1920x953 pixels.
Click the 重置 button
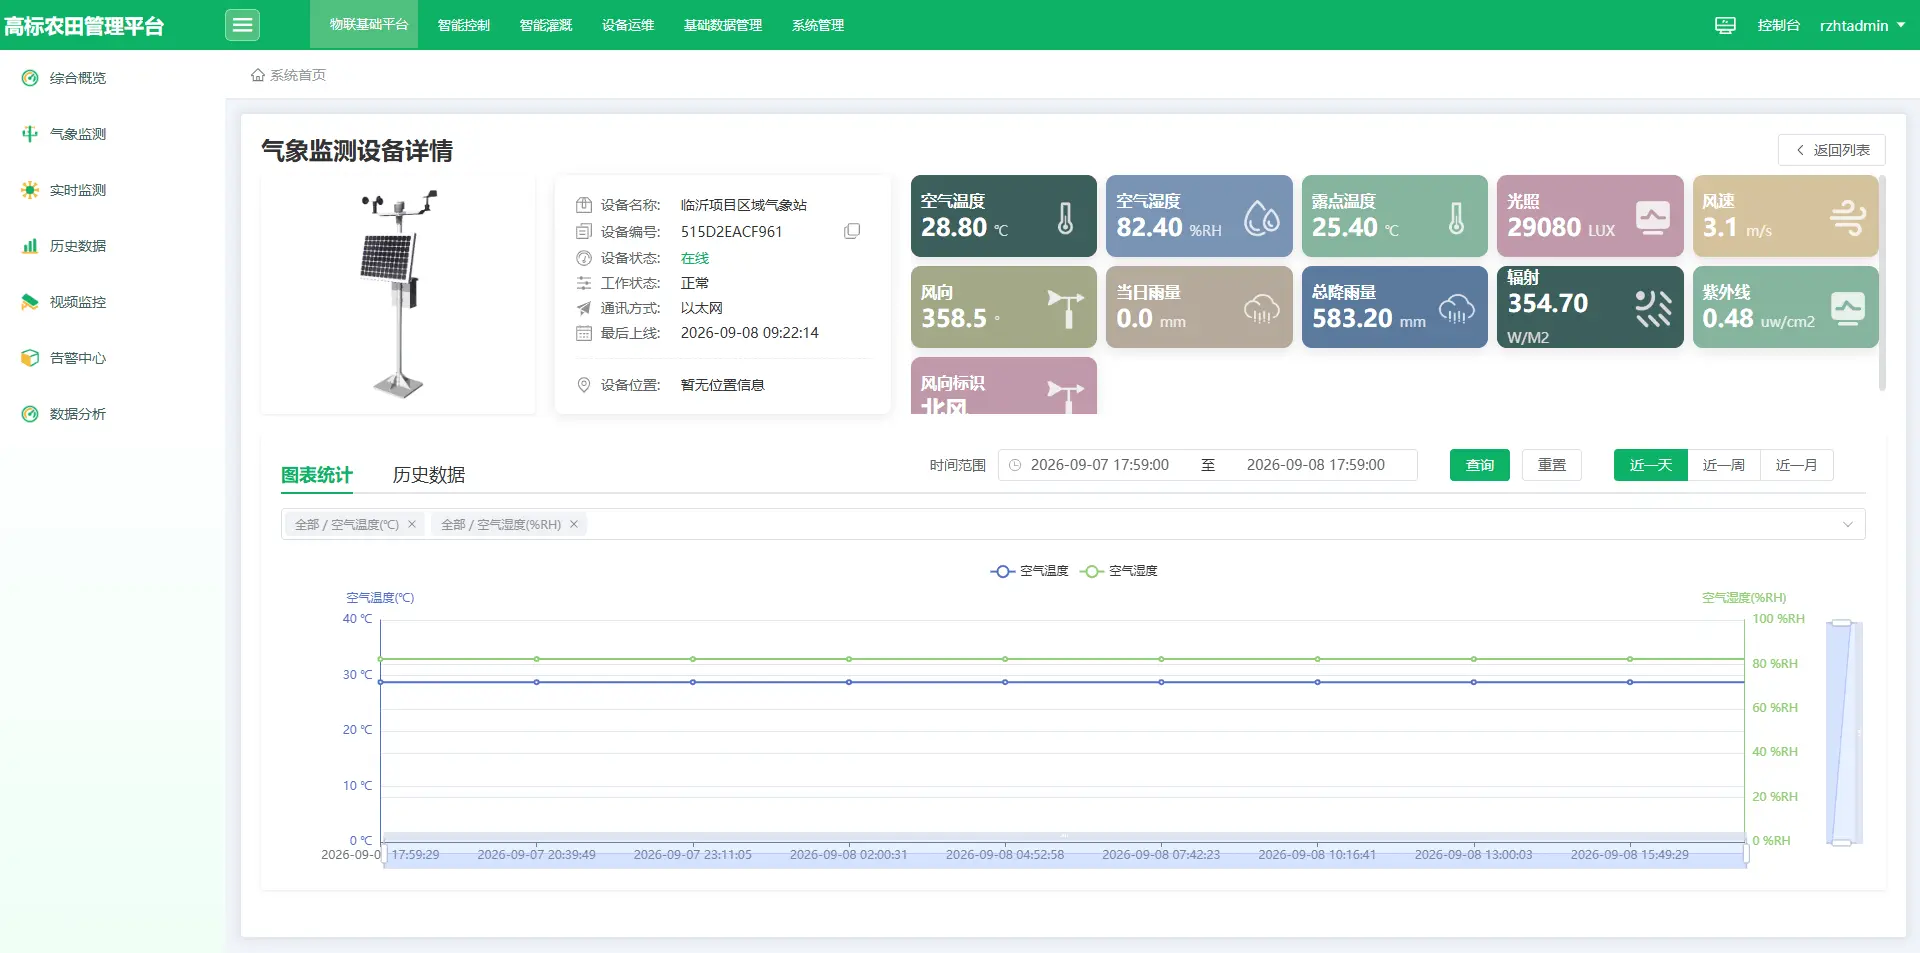(x=1552, y=465)
